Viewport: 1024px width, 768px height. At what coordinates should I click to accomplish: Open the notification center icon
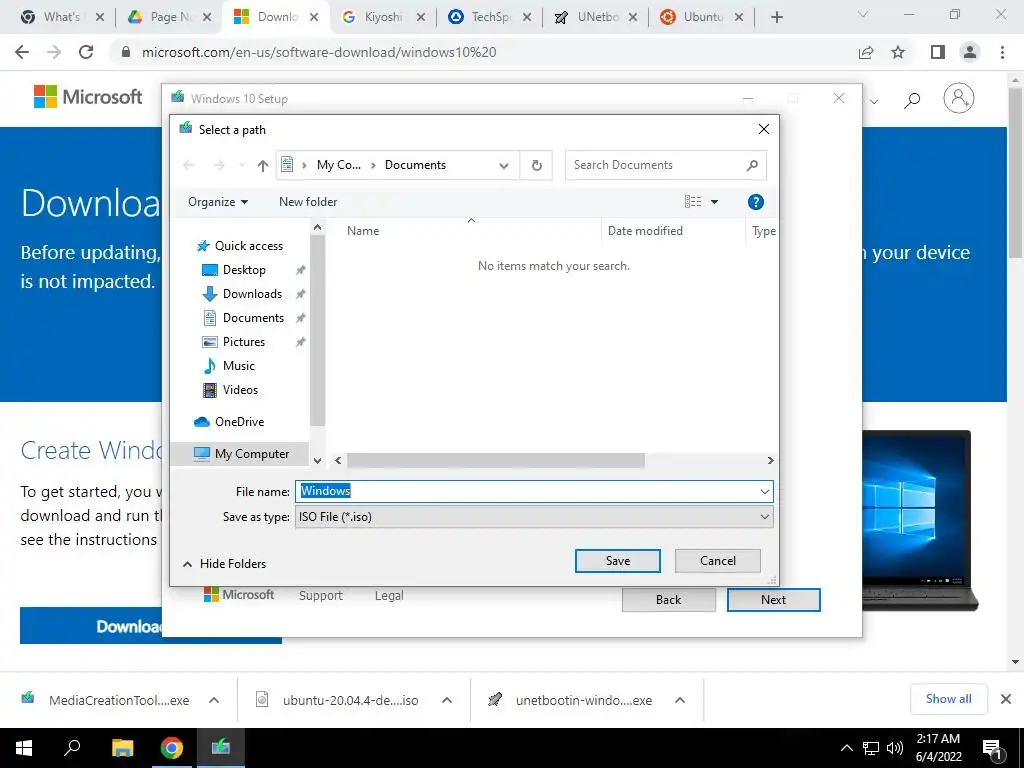coord(993,749)
